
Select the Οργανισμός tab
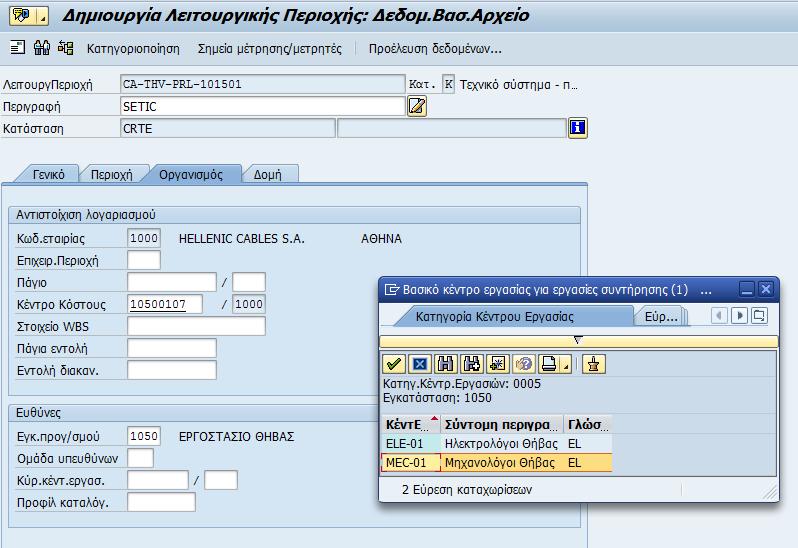191,175
